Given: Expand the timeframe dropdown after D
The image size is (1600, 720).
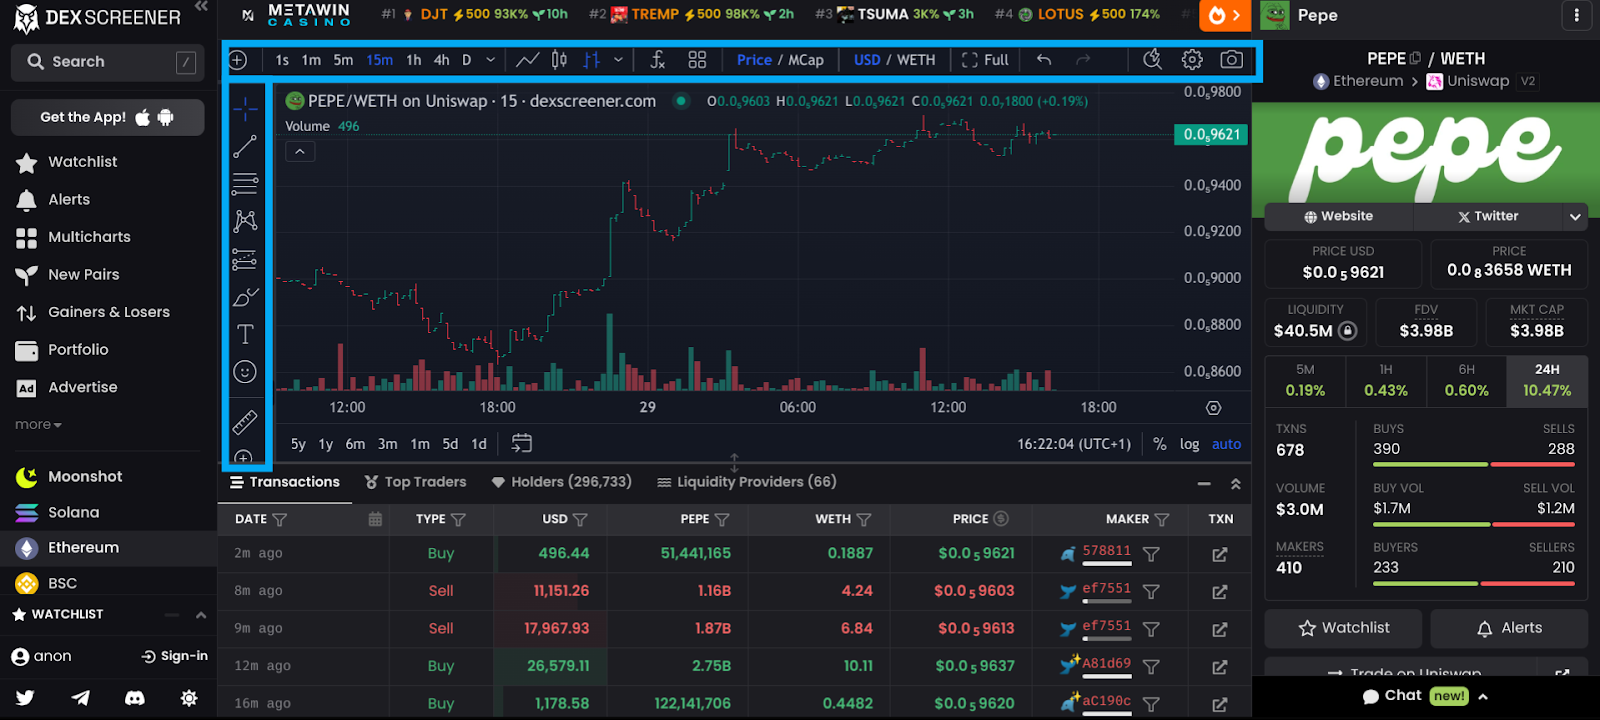Looking at the screenshot, I should (x=490, y=60).
